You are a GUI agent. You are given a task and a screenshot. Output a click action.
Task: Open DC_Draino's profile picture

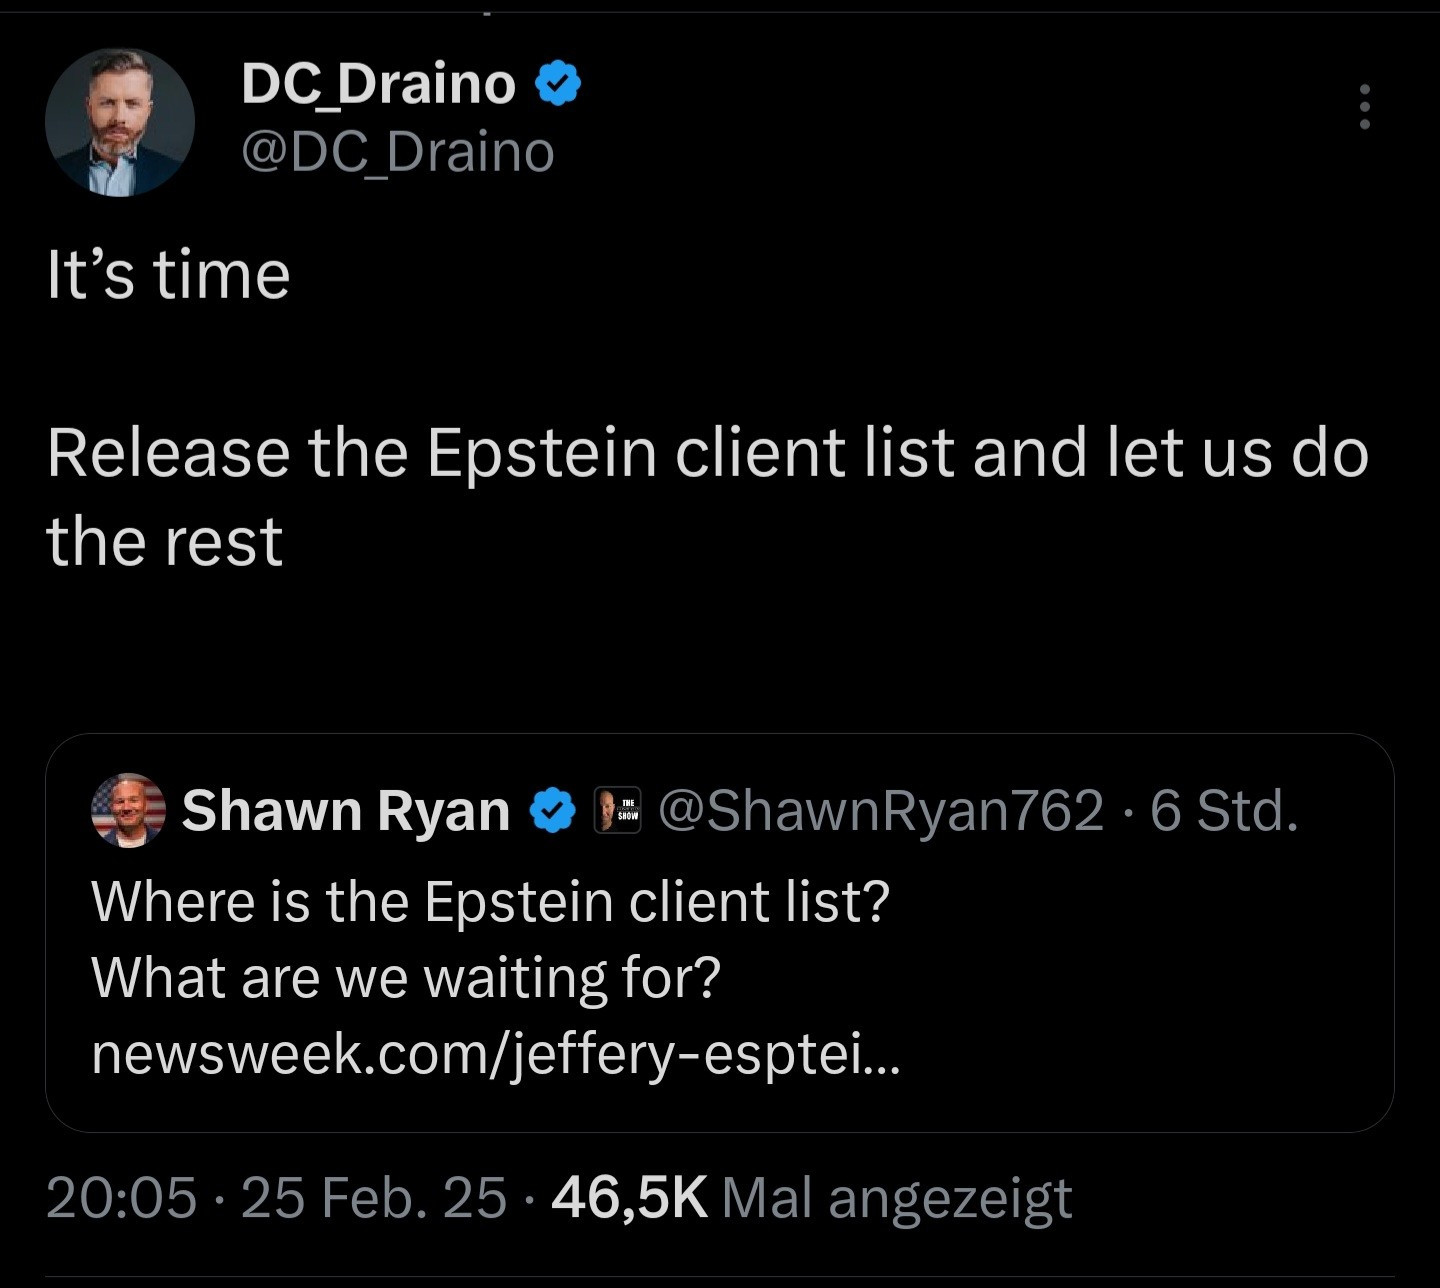[119, 122]
